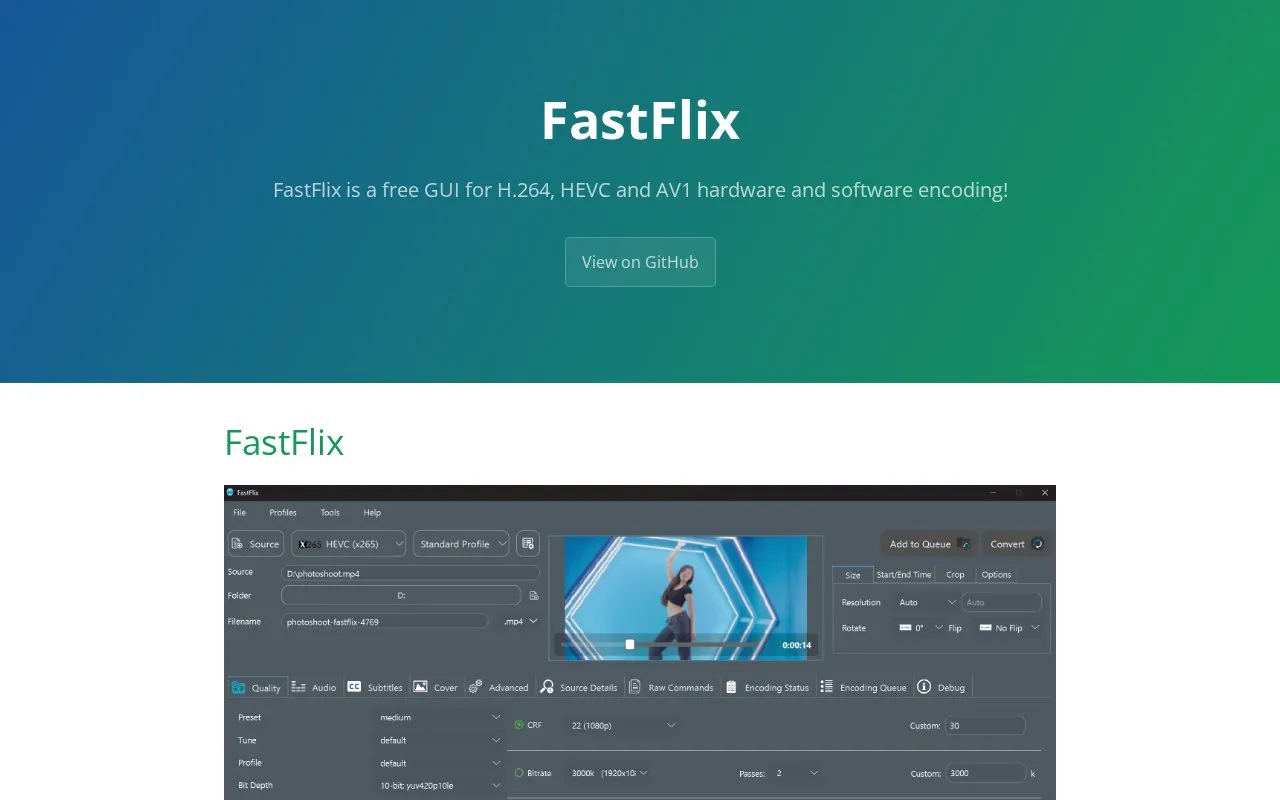Click the Filename input field

click(x=385, y=621)
